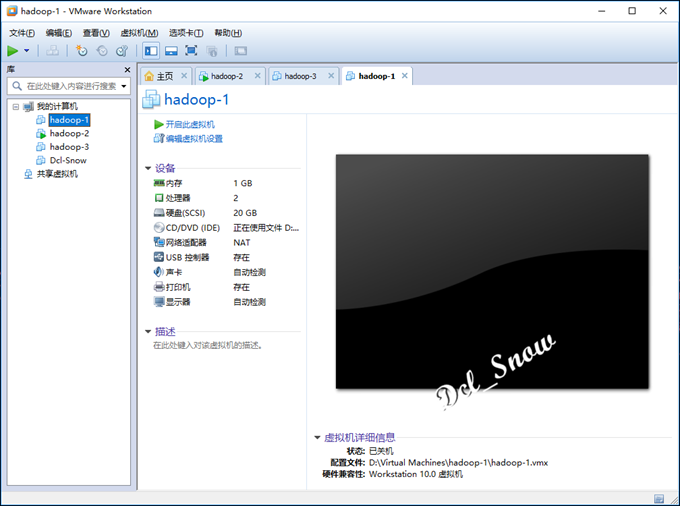Click the 内存 device row
The width and height of the screenshot is (680, 506).
226,183
